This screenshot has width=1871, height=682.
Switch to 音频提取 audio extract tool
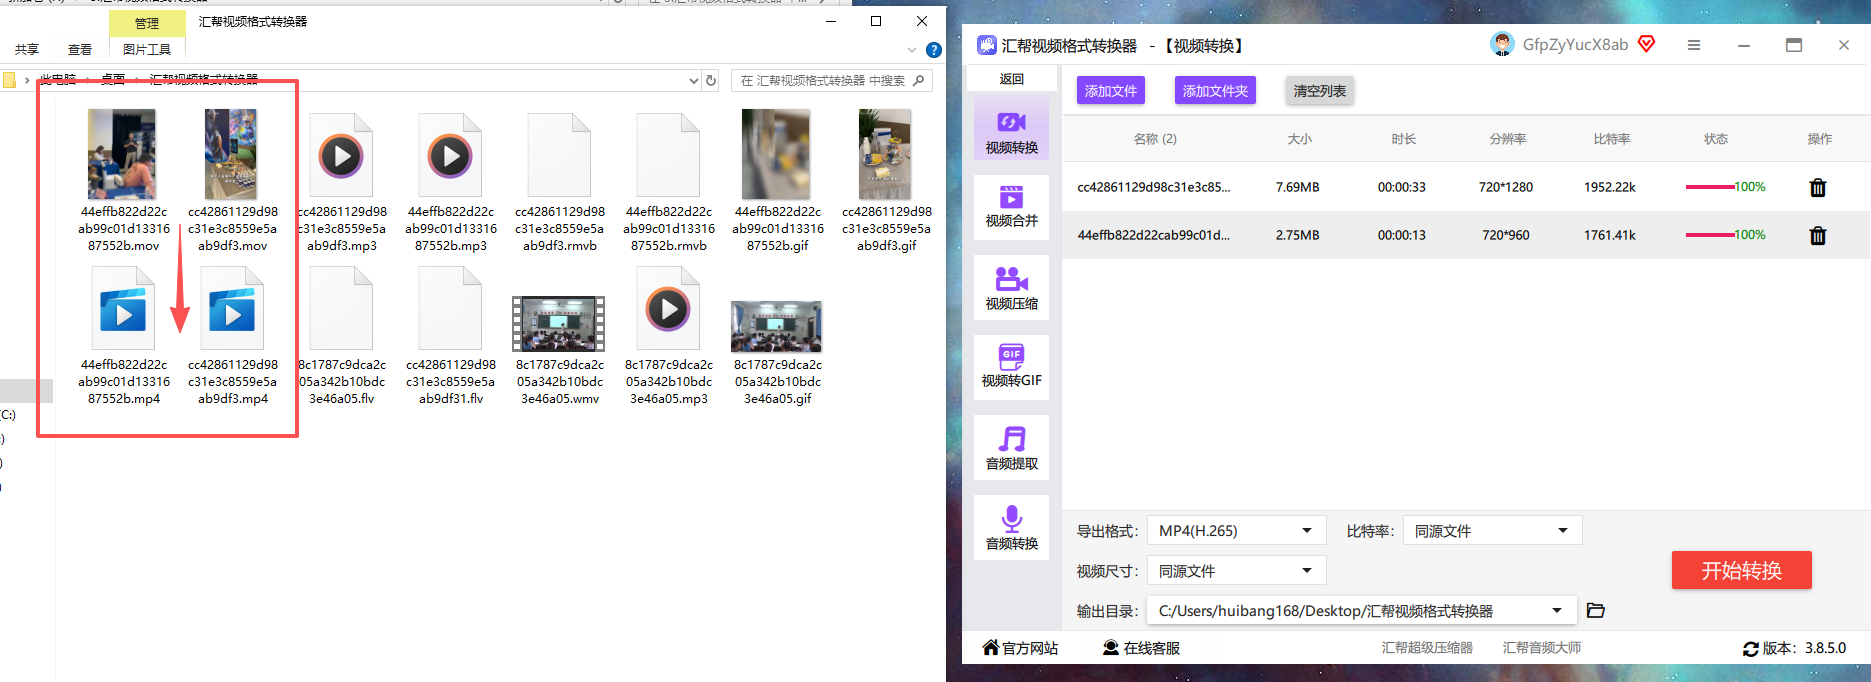1011,447
